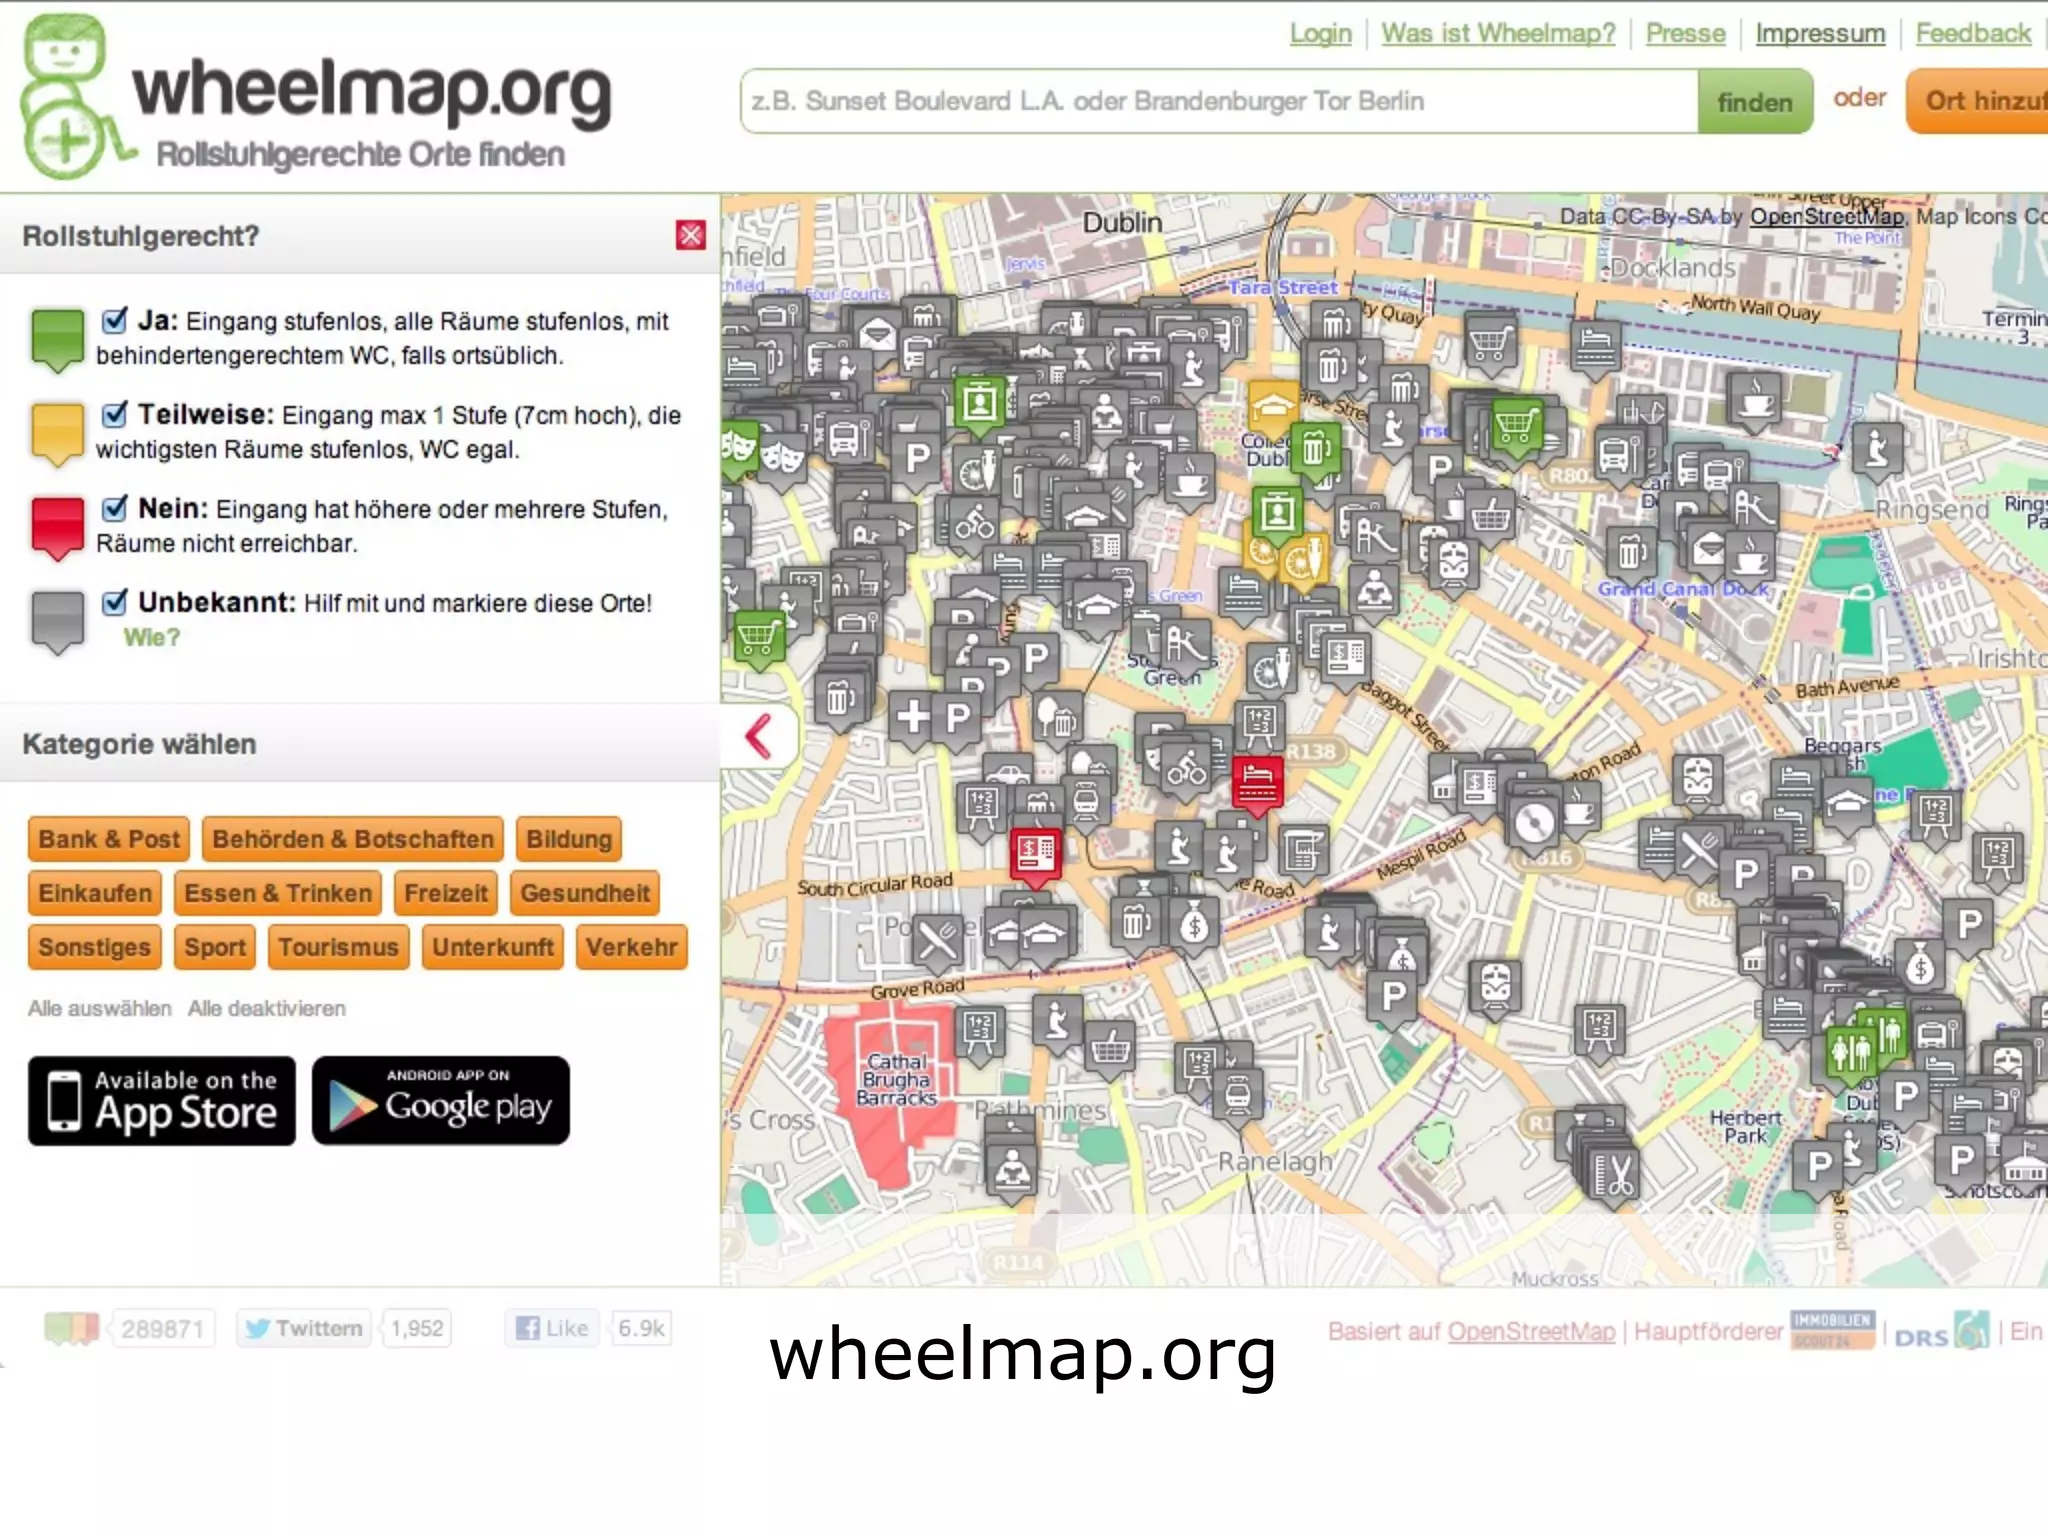The width and height of the screenshot is (2048, 1536).
Task: Select the green restroom marker near Herbert Park
Action: click(x=1850, y=1053)
